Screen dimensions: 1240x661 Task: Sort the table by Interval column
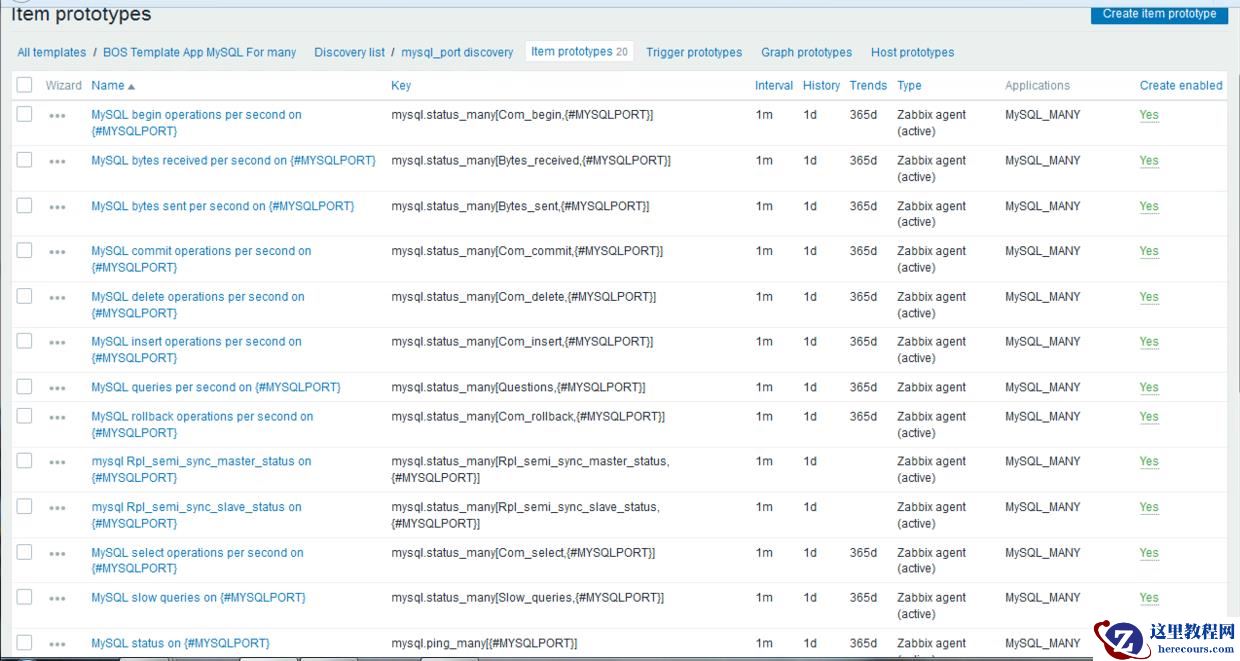[x=774, y=86]
